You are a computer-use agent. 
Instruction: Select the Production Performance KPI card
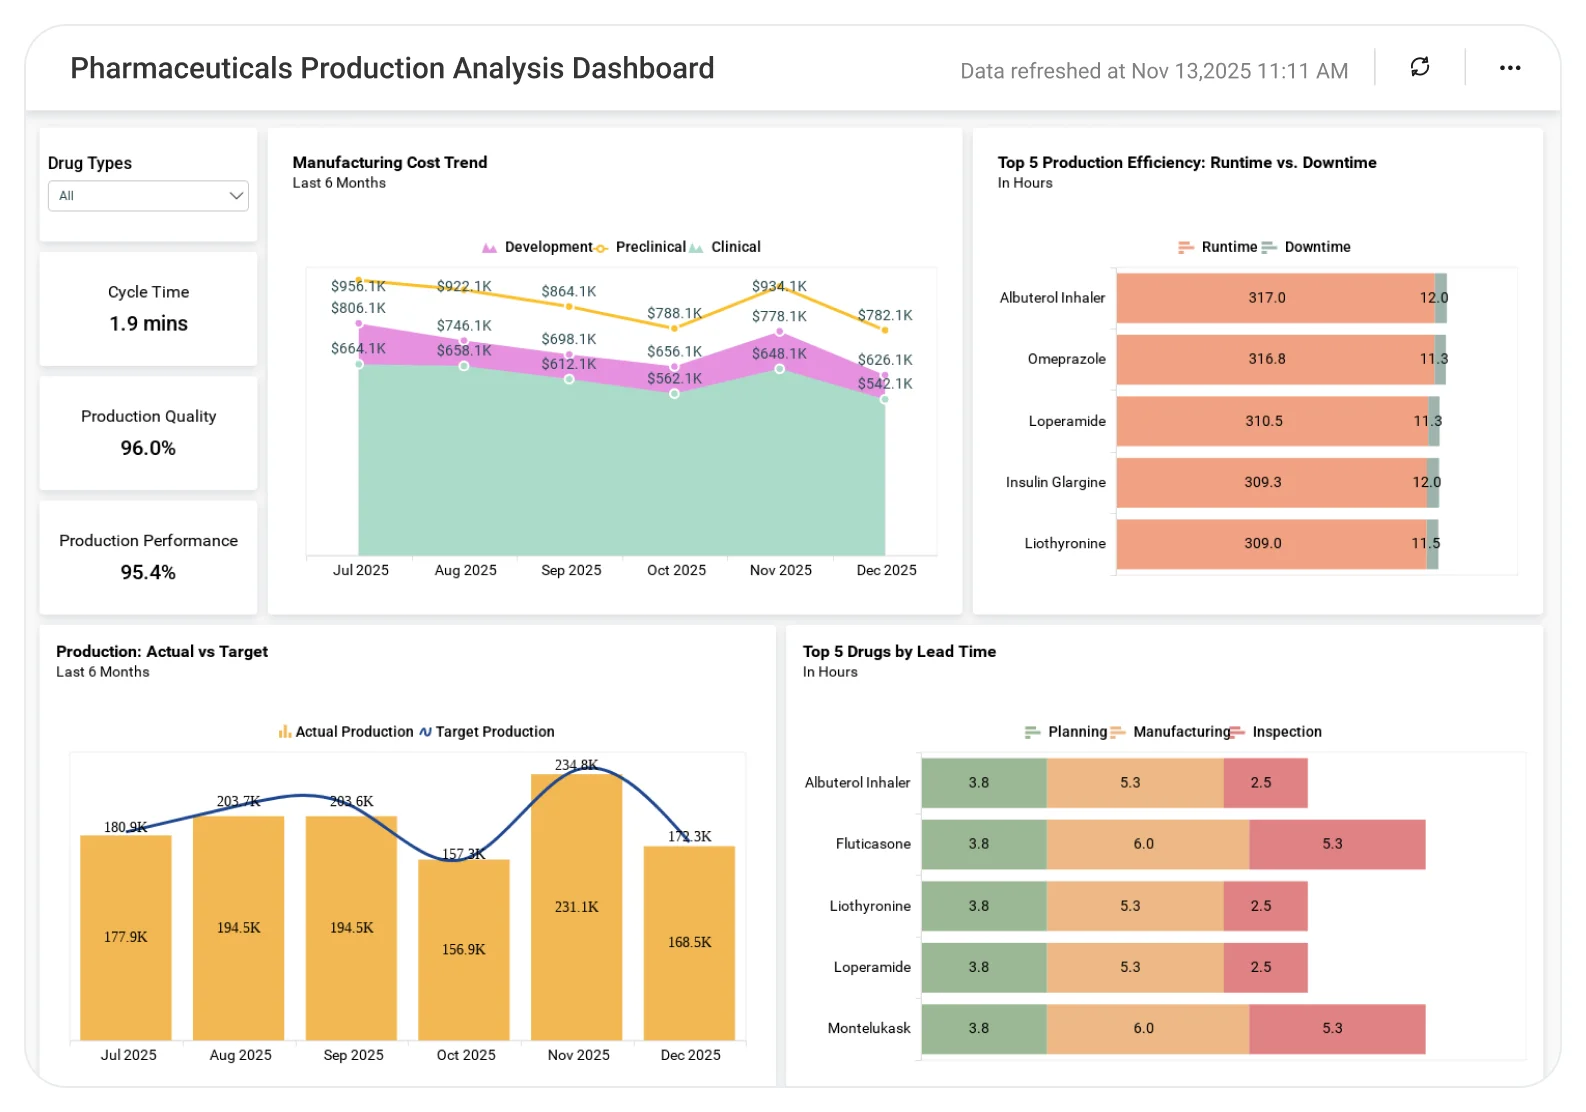148,557
